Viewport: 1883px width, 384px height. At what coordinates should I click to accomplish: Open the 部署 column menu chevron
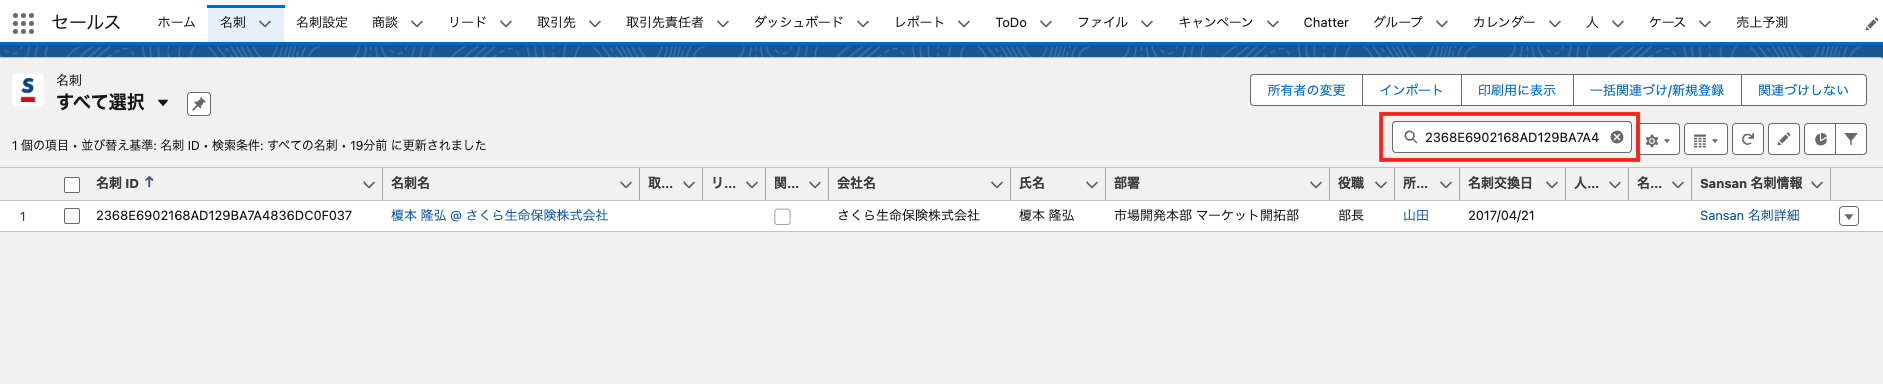(x=1316, y=184)
